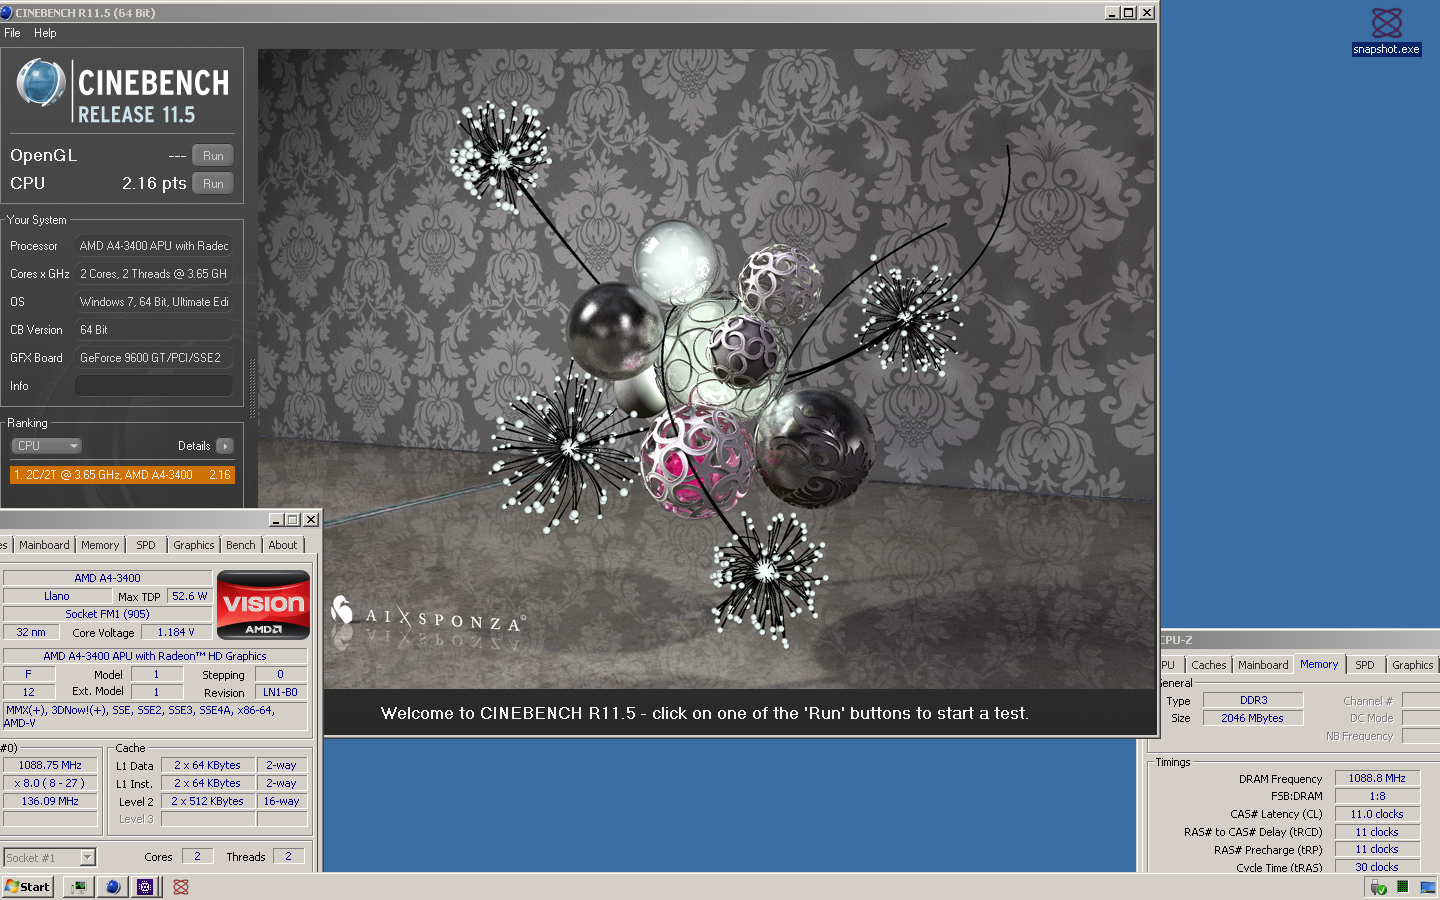Image resolution: width=1440 pixels, height=900 pixels.
Task: Open Graphics tab in left CPU-Z window
Action: coord(194,545)
